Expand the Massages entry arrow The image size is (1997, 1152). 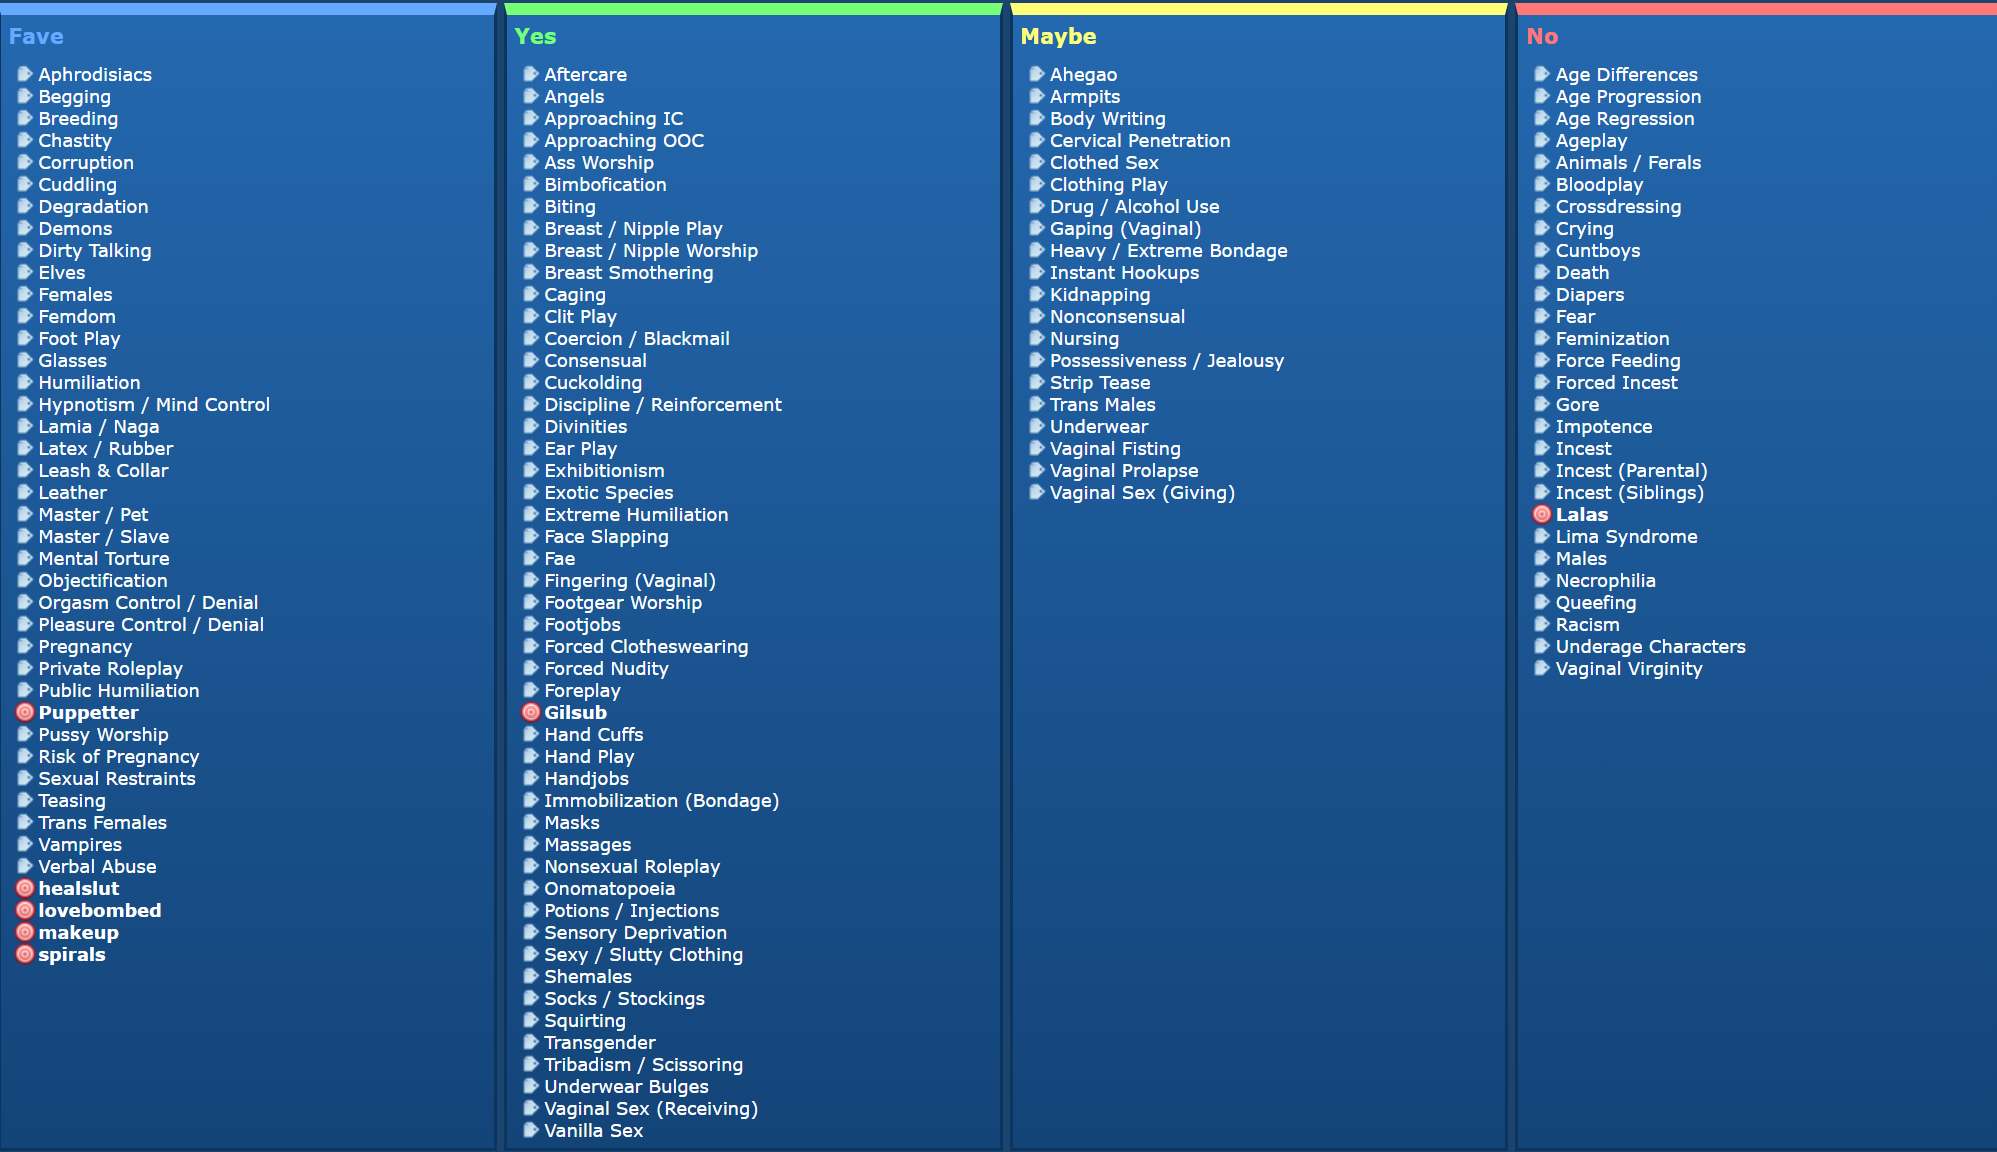pyautogui.click(x=531, y=844)
